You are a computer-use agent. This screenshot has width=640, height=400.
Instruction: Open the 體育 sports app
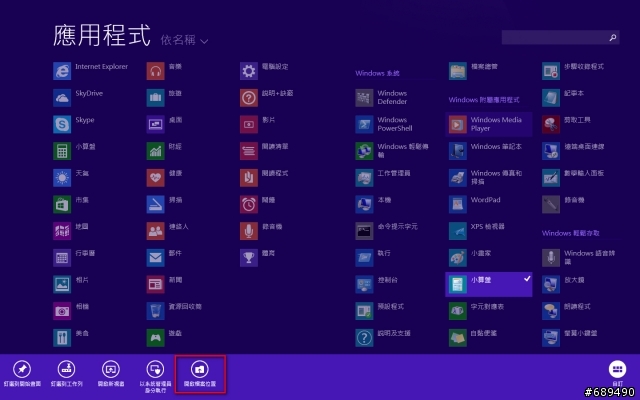[258, 258]
